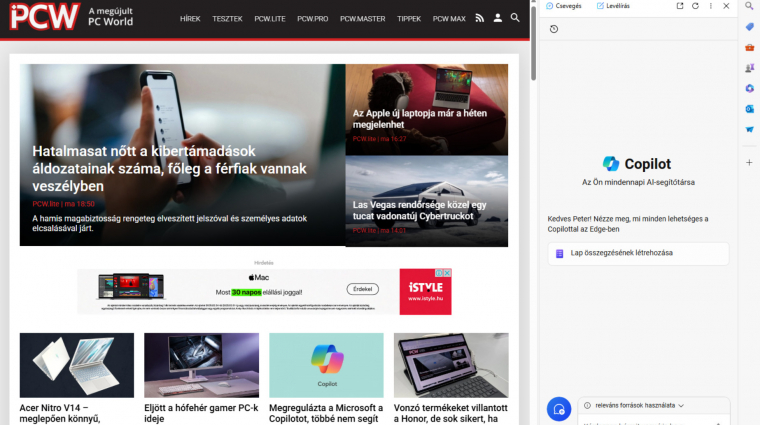This screenshot has height=425, width=760.
Task: Click the Érdekel button in Mac ad
Action: pos(363,289)
